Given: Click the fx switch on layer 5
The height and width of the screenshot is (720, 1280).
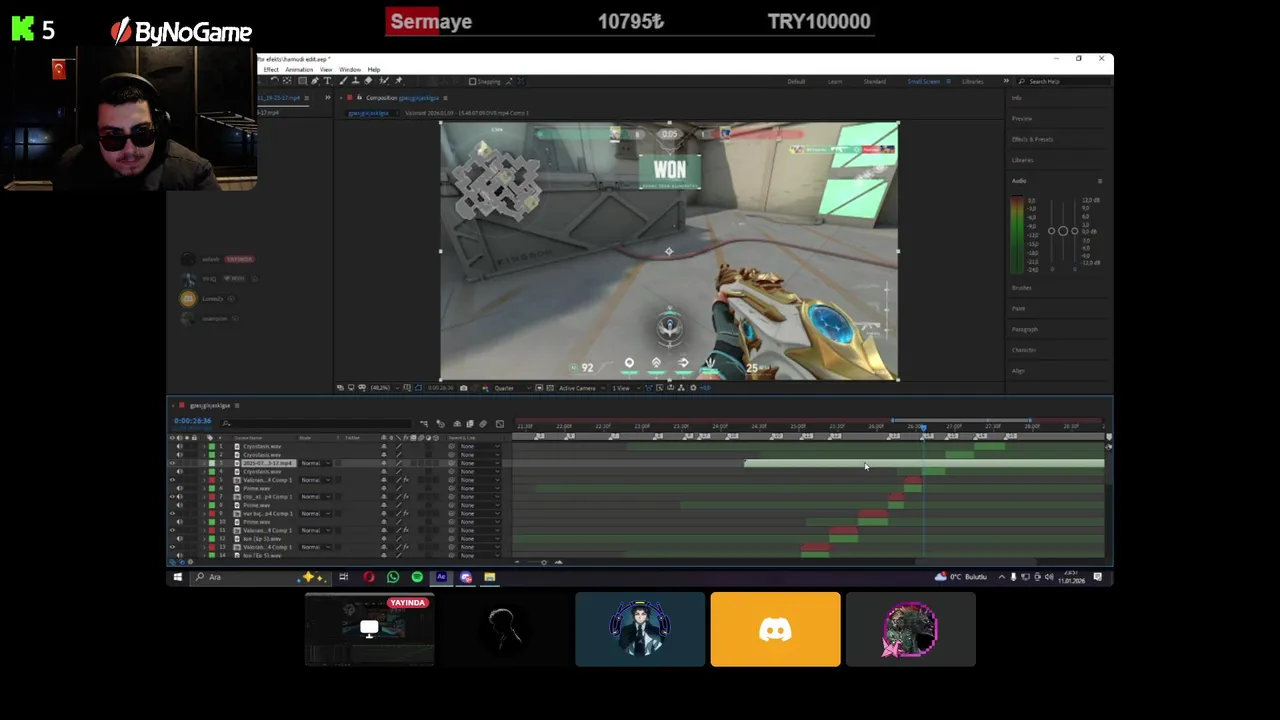Looking at the screenshot, I should point(406,480).
